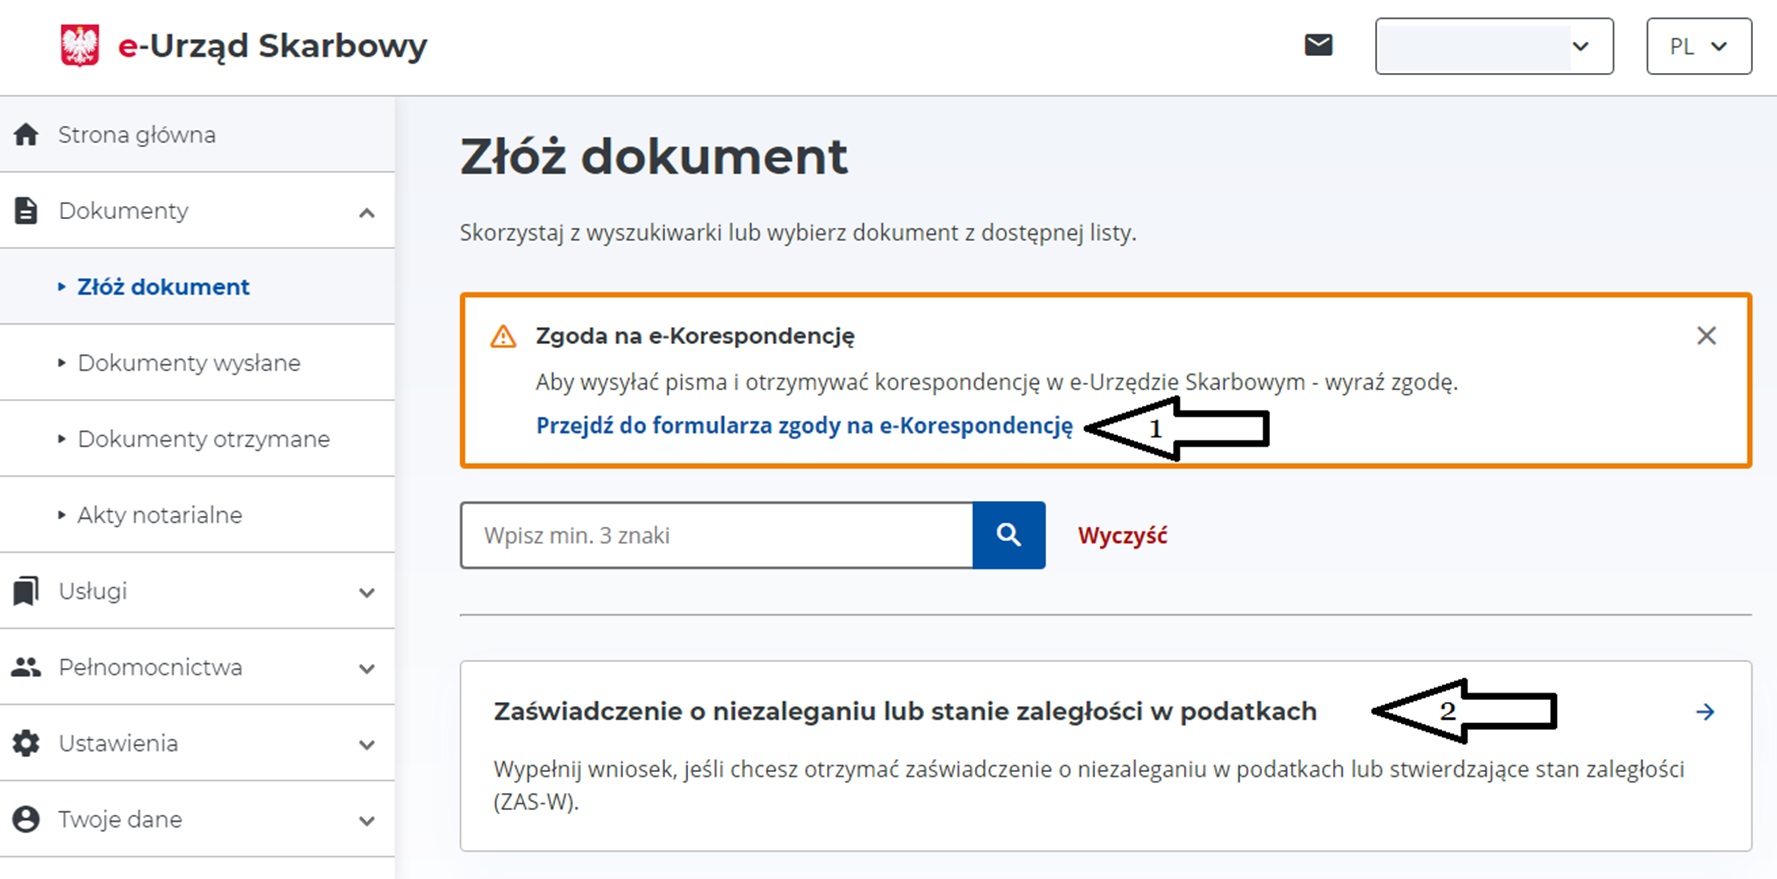The image size is (1777, 879).
Task: Expand the Pełnomocnictwa section chevron
Action: click(367, 668)
